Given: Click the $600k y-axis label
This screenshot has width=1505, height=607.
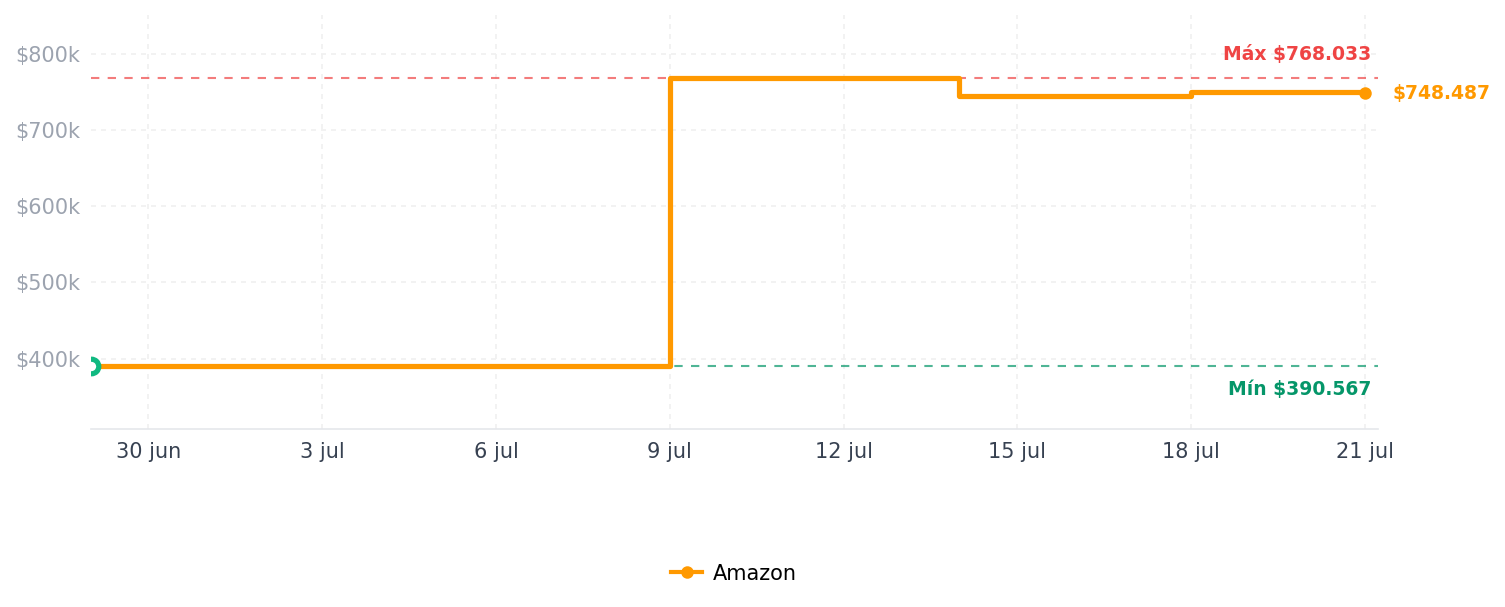Looking at the screenshot, I should click(47, 207).
